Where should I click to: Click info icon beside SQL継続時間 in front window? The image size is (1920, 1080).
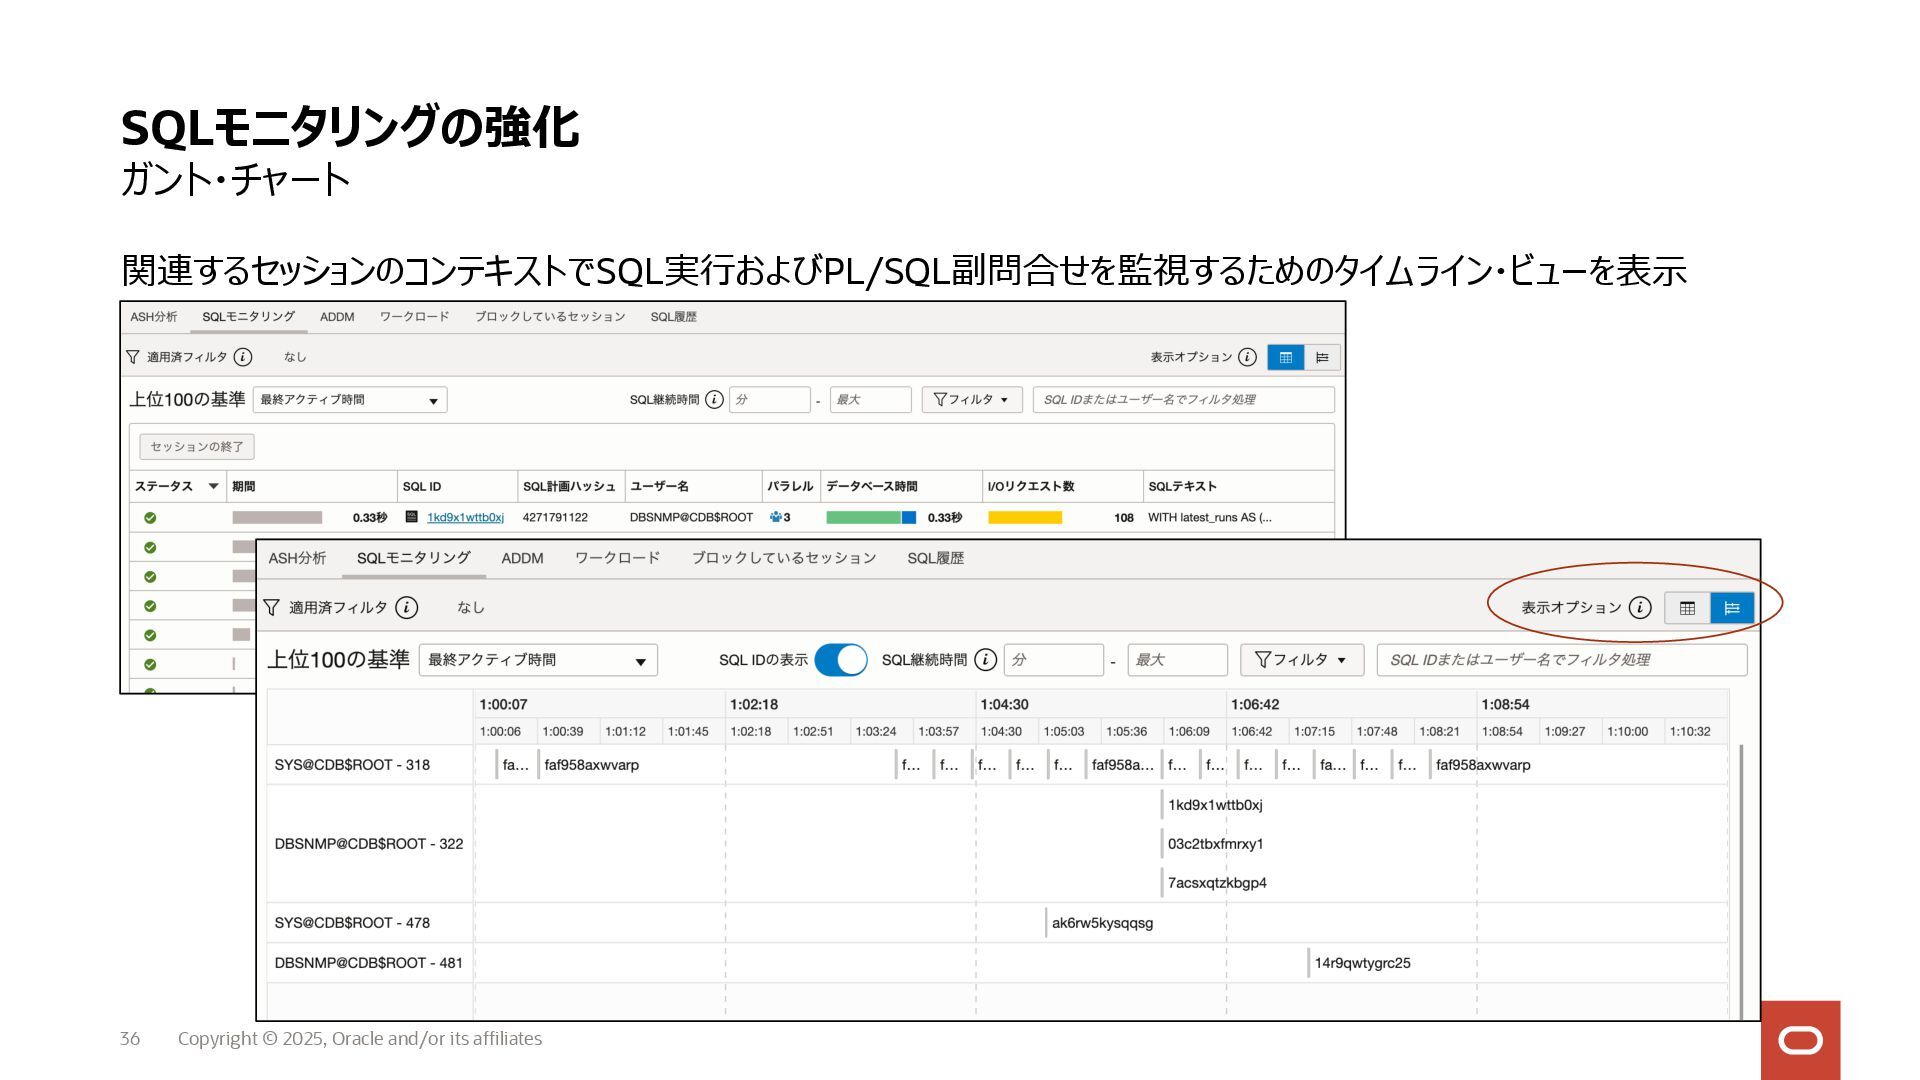click(985, 660)
